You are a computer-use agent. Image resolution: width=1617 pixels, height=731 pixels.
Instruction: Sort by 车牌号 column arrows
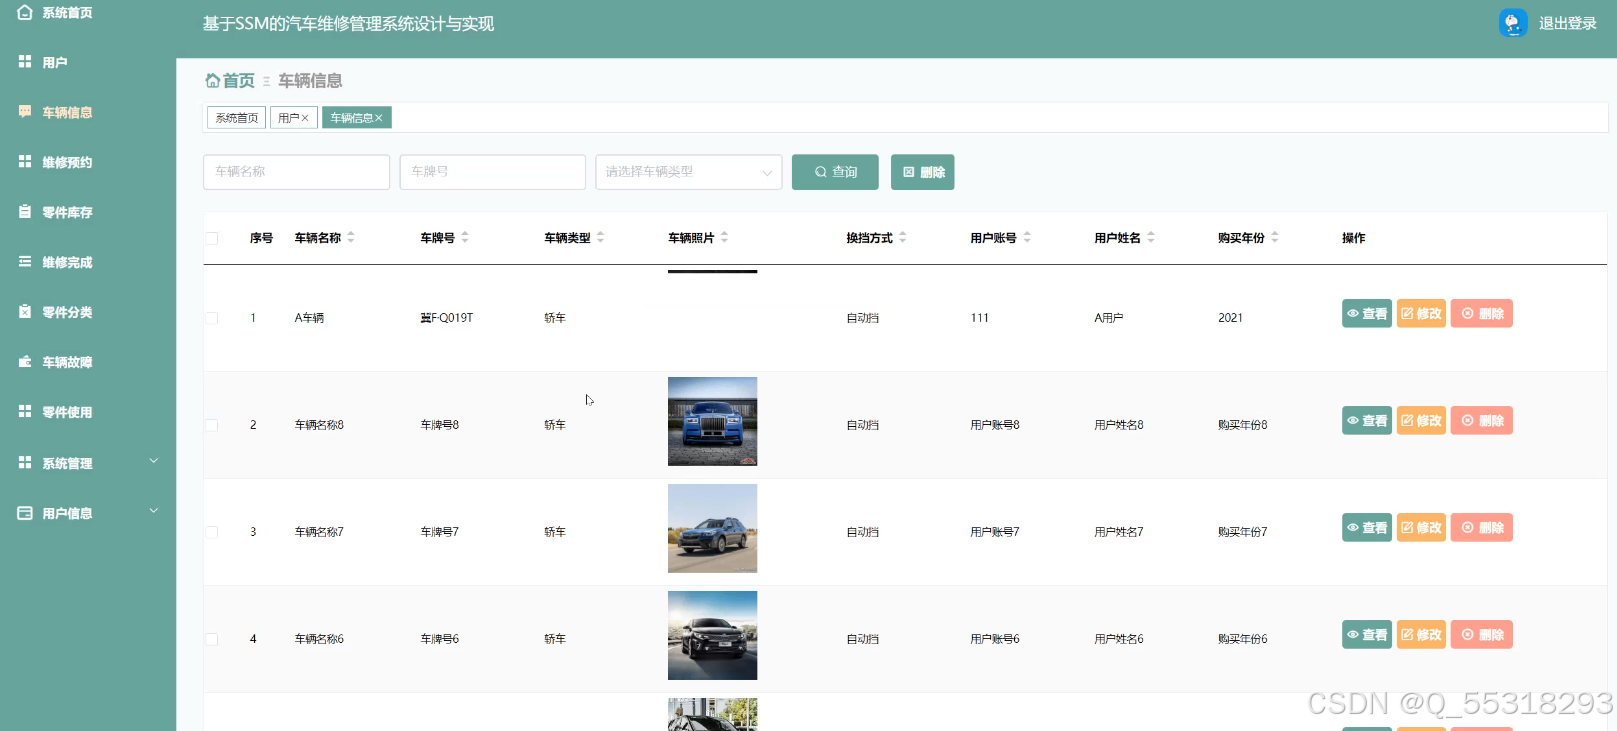pos(465,238)
